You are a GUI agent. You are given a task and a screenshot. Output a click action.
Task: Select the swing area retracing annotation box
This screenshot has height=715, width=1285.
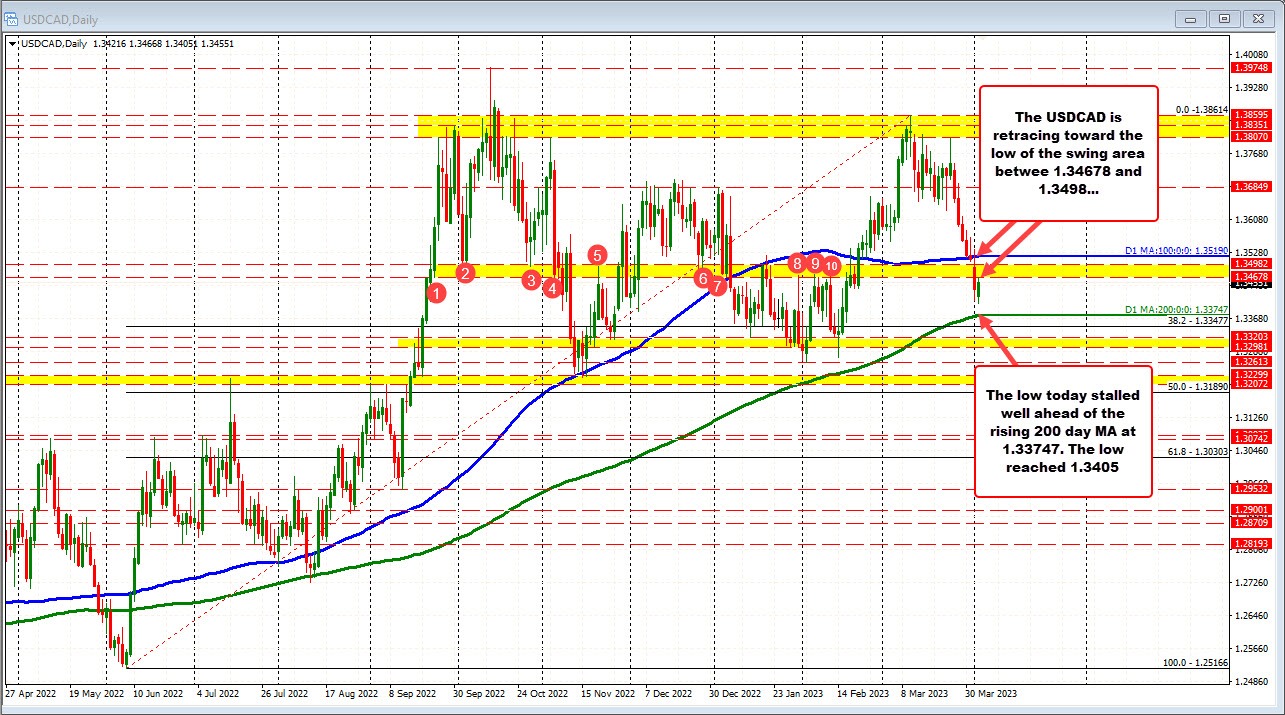coord(1067,152)
